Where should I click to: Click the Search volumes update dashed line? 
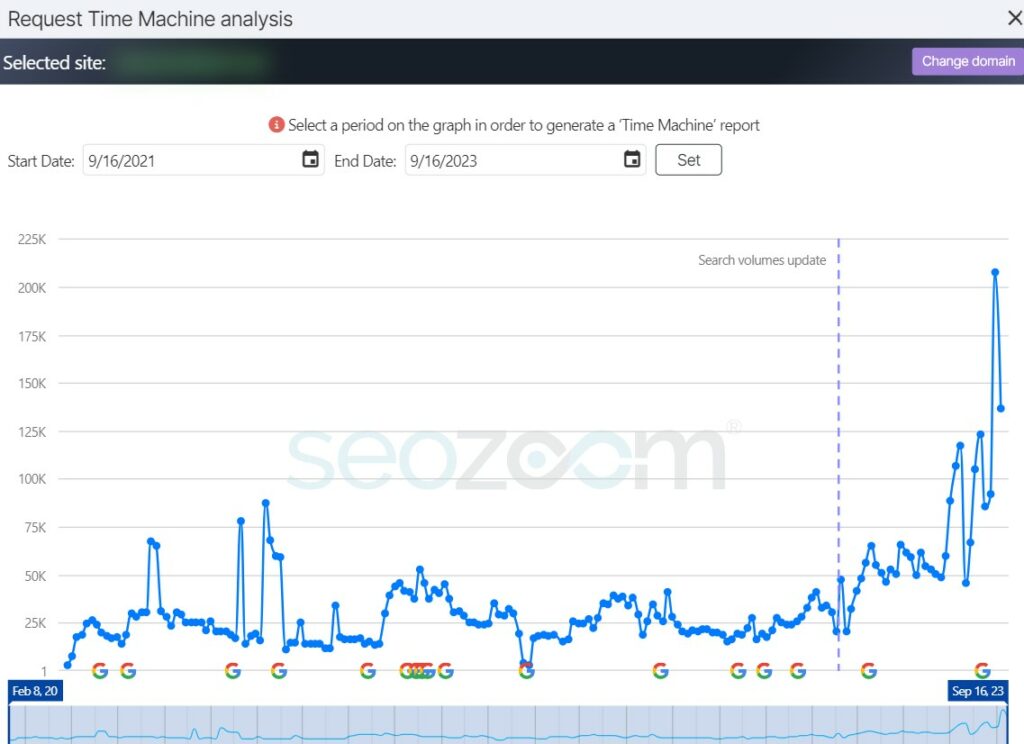coord(838,450)
